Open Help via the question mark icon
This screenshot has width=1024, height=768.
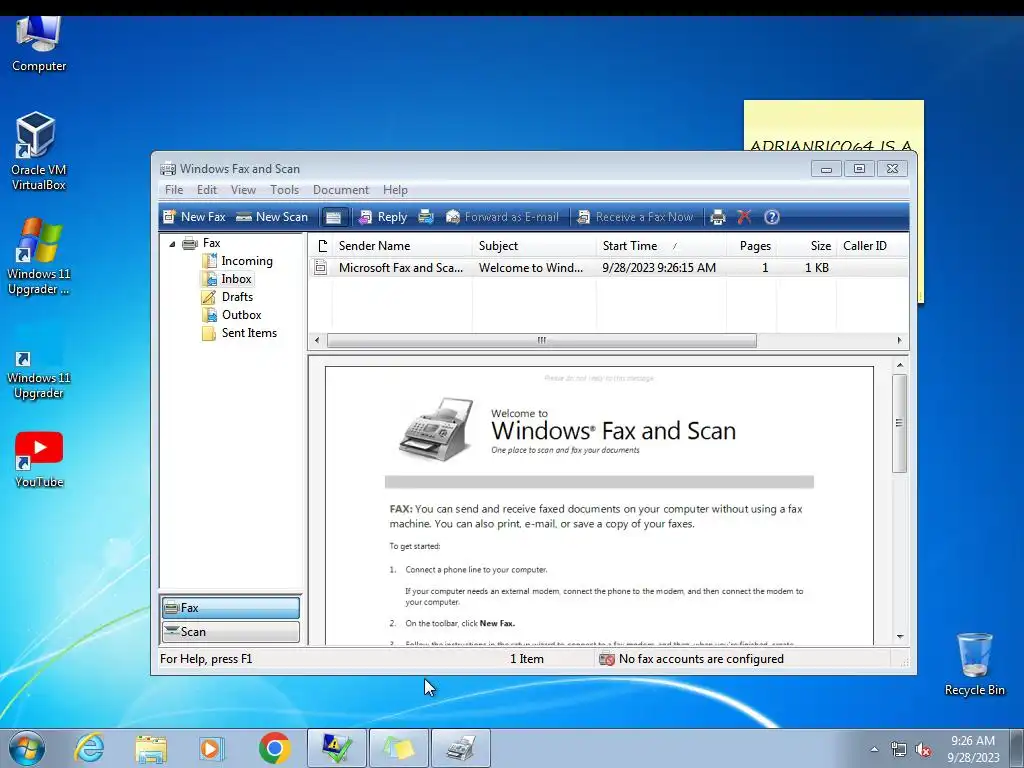(771, 217)
